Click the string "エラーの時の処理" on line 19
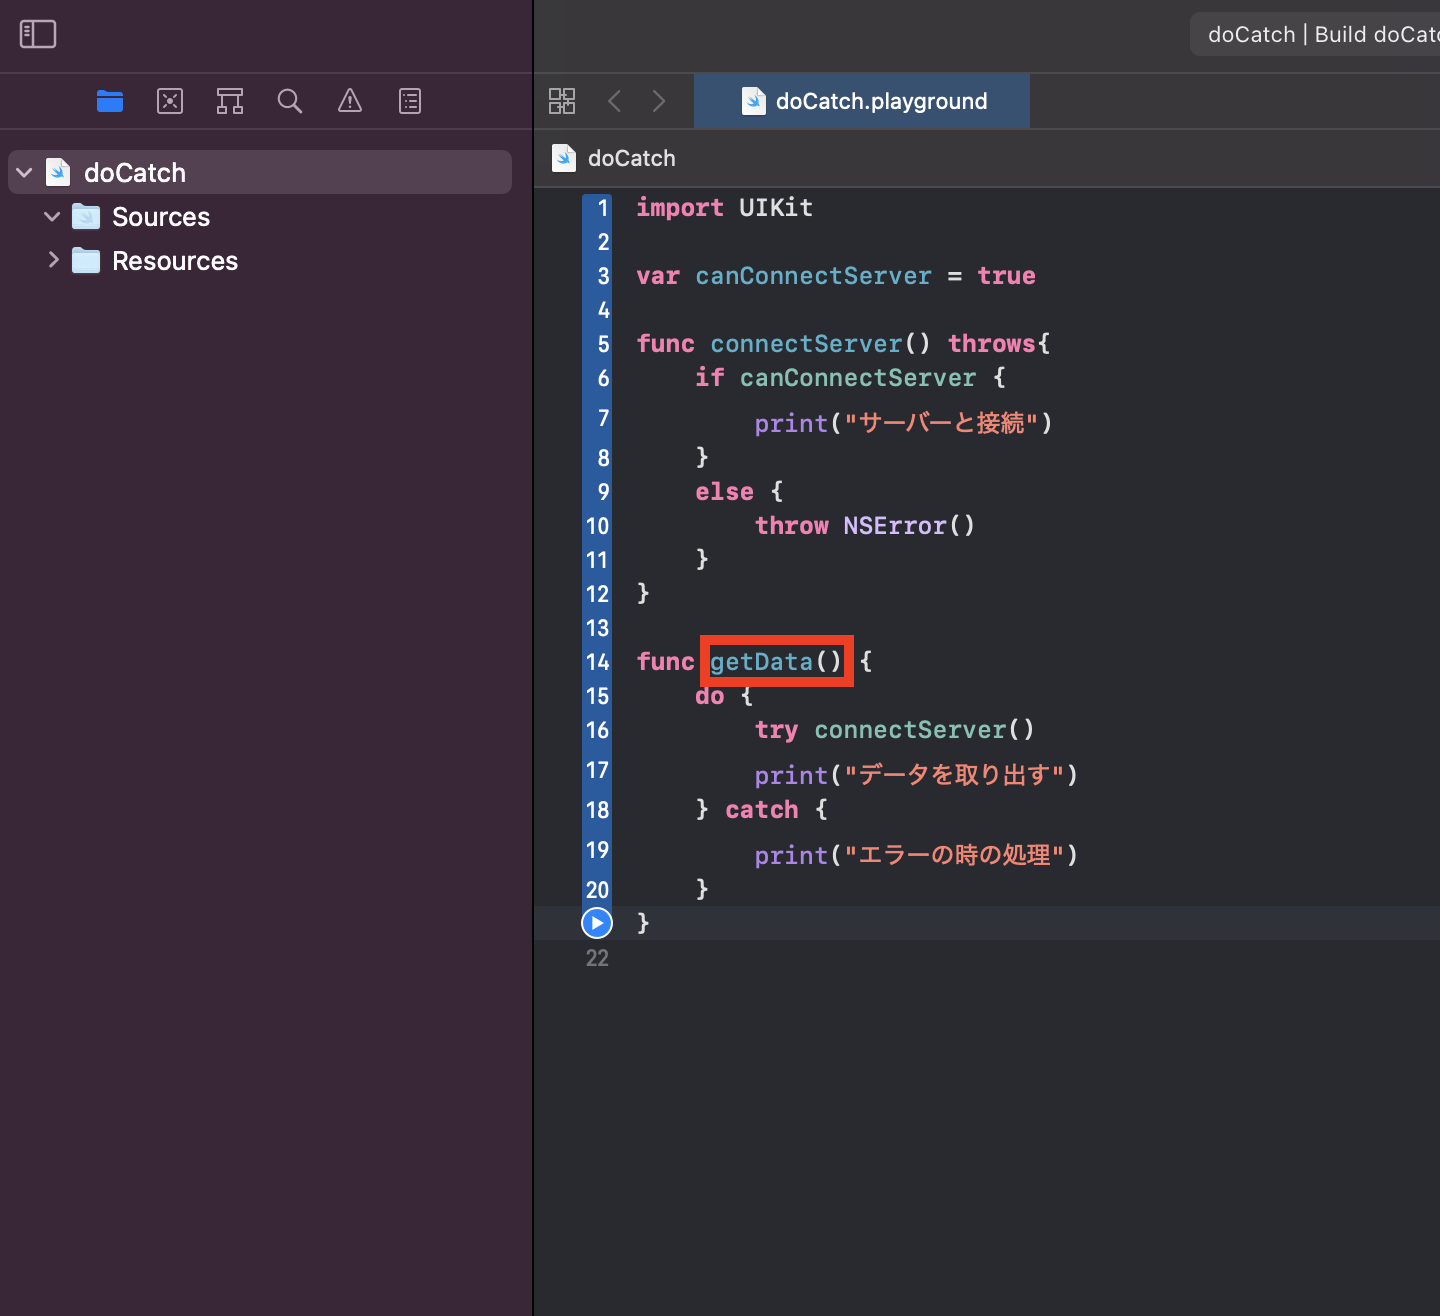Viewport: 1440px width, 1316px height. 954,855
